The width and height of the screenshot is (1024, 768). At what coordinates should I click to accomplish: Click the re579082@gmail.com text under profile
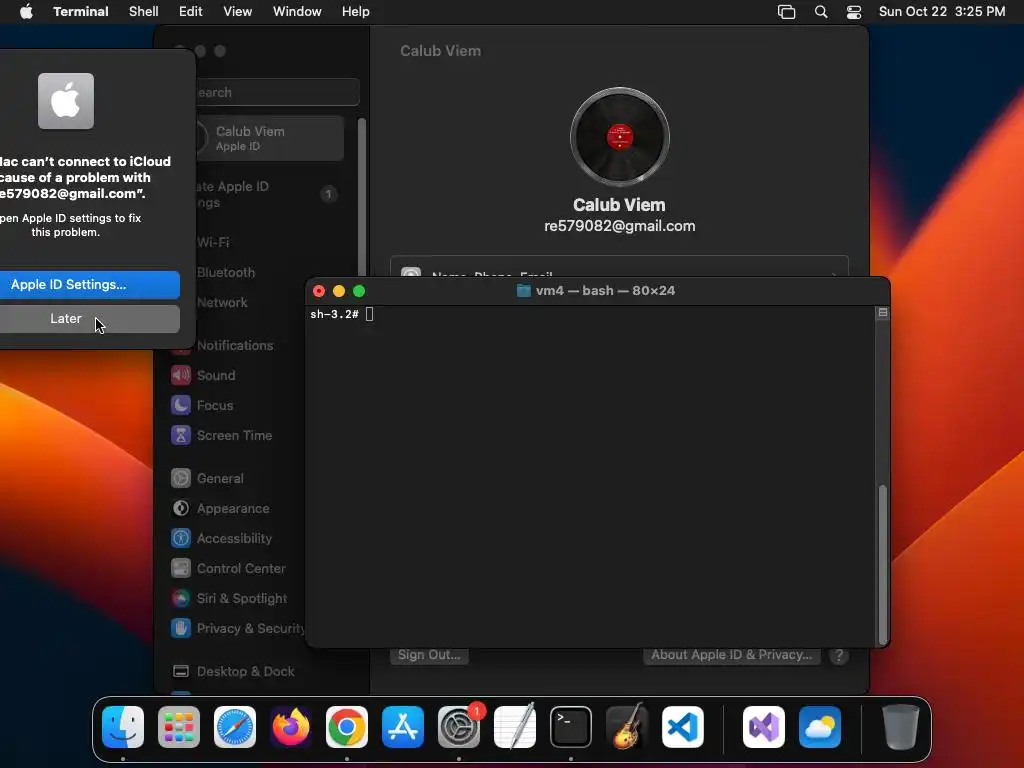pyautogui.click(x=619, y=226)
